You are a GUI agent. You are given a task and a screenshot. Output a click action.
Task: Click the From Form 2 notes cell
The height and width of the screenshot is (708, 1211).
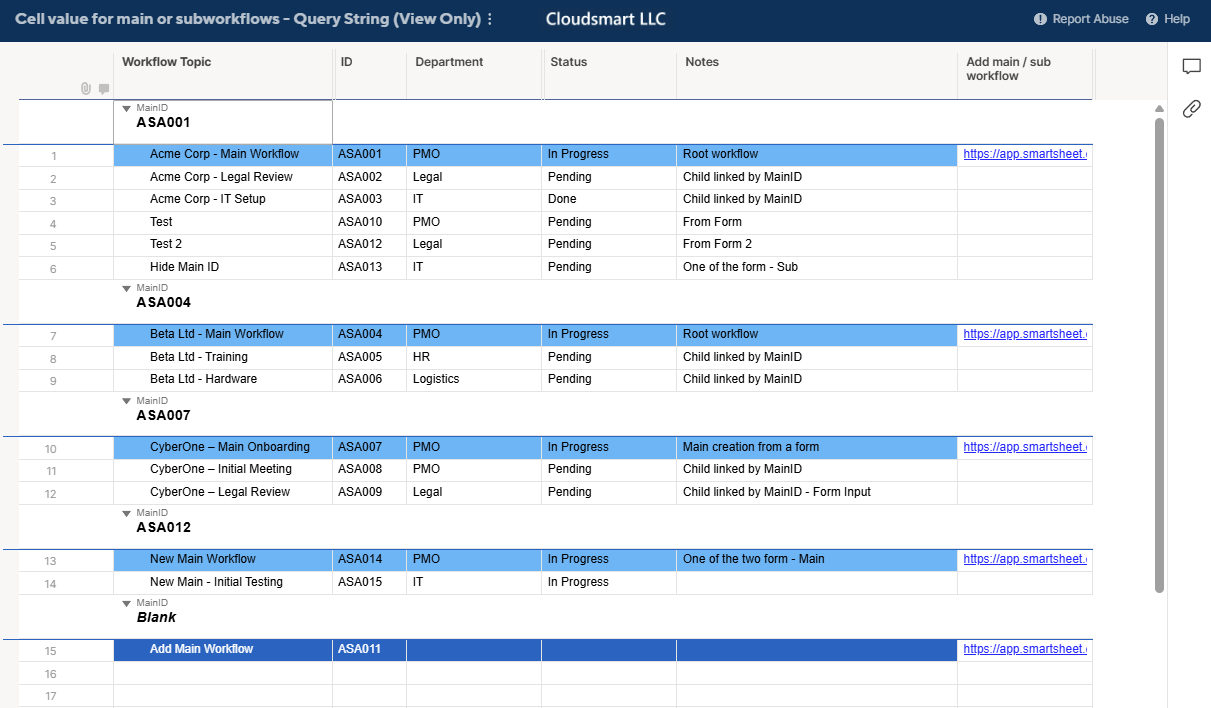click(817, 244)
